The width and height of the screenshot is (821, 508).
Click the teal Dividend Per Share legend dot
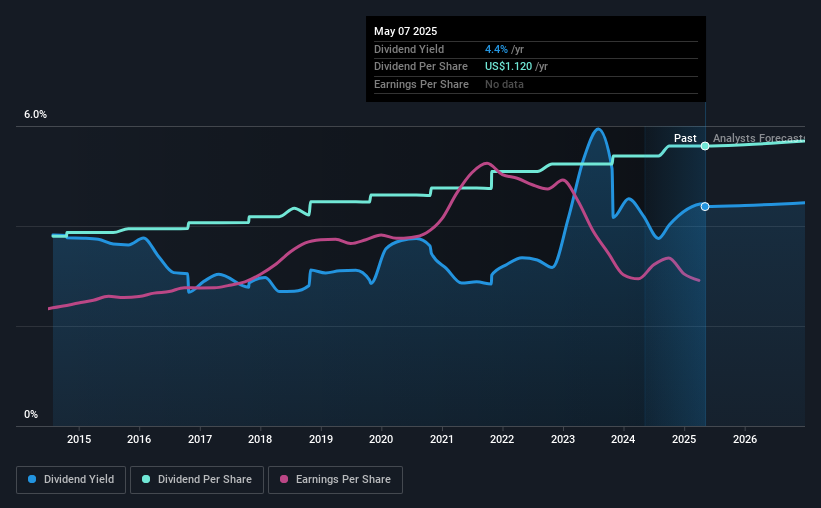[x=146, y=479]
